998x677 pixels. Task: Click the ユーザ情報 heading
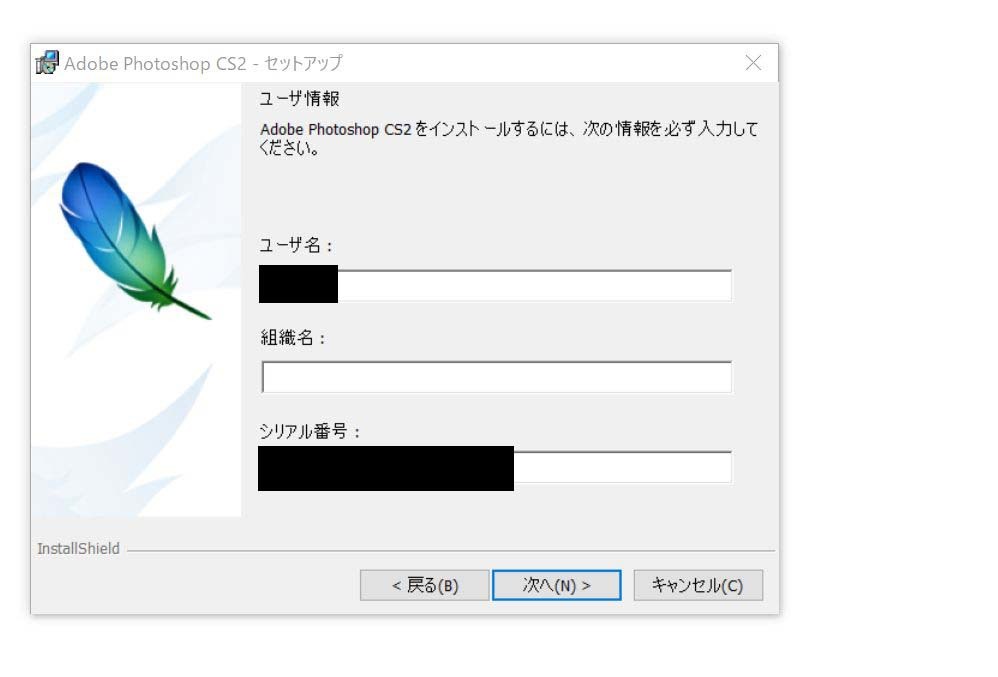(299, 99)
